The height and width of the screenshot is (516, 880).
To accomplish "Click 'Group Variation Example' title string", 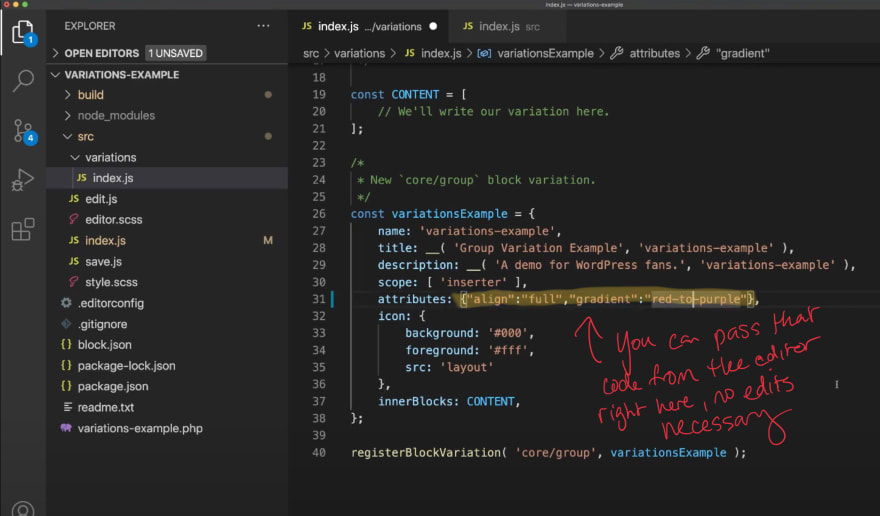I will 538,248.
